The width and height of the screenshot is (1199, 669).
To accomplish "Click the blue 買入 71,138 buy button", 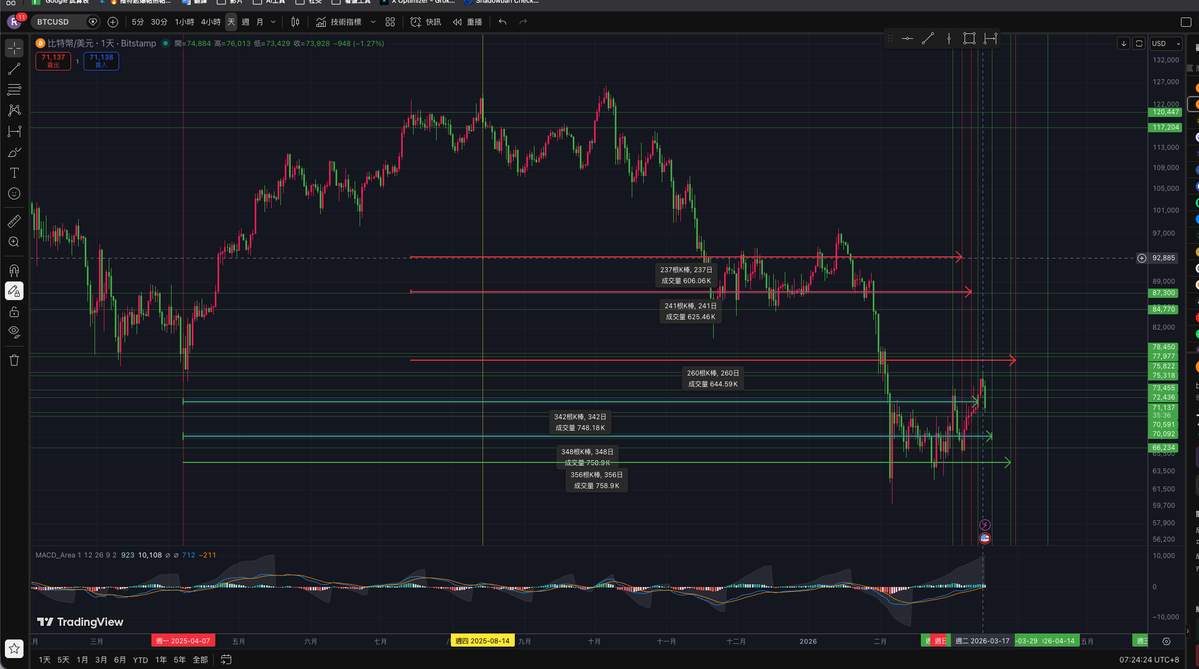I will point(101,60).
